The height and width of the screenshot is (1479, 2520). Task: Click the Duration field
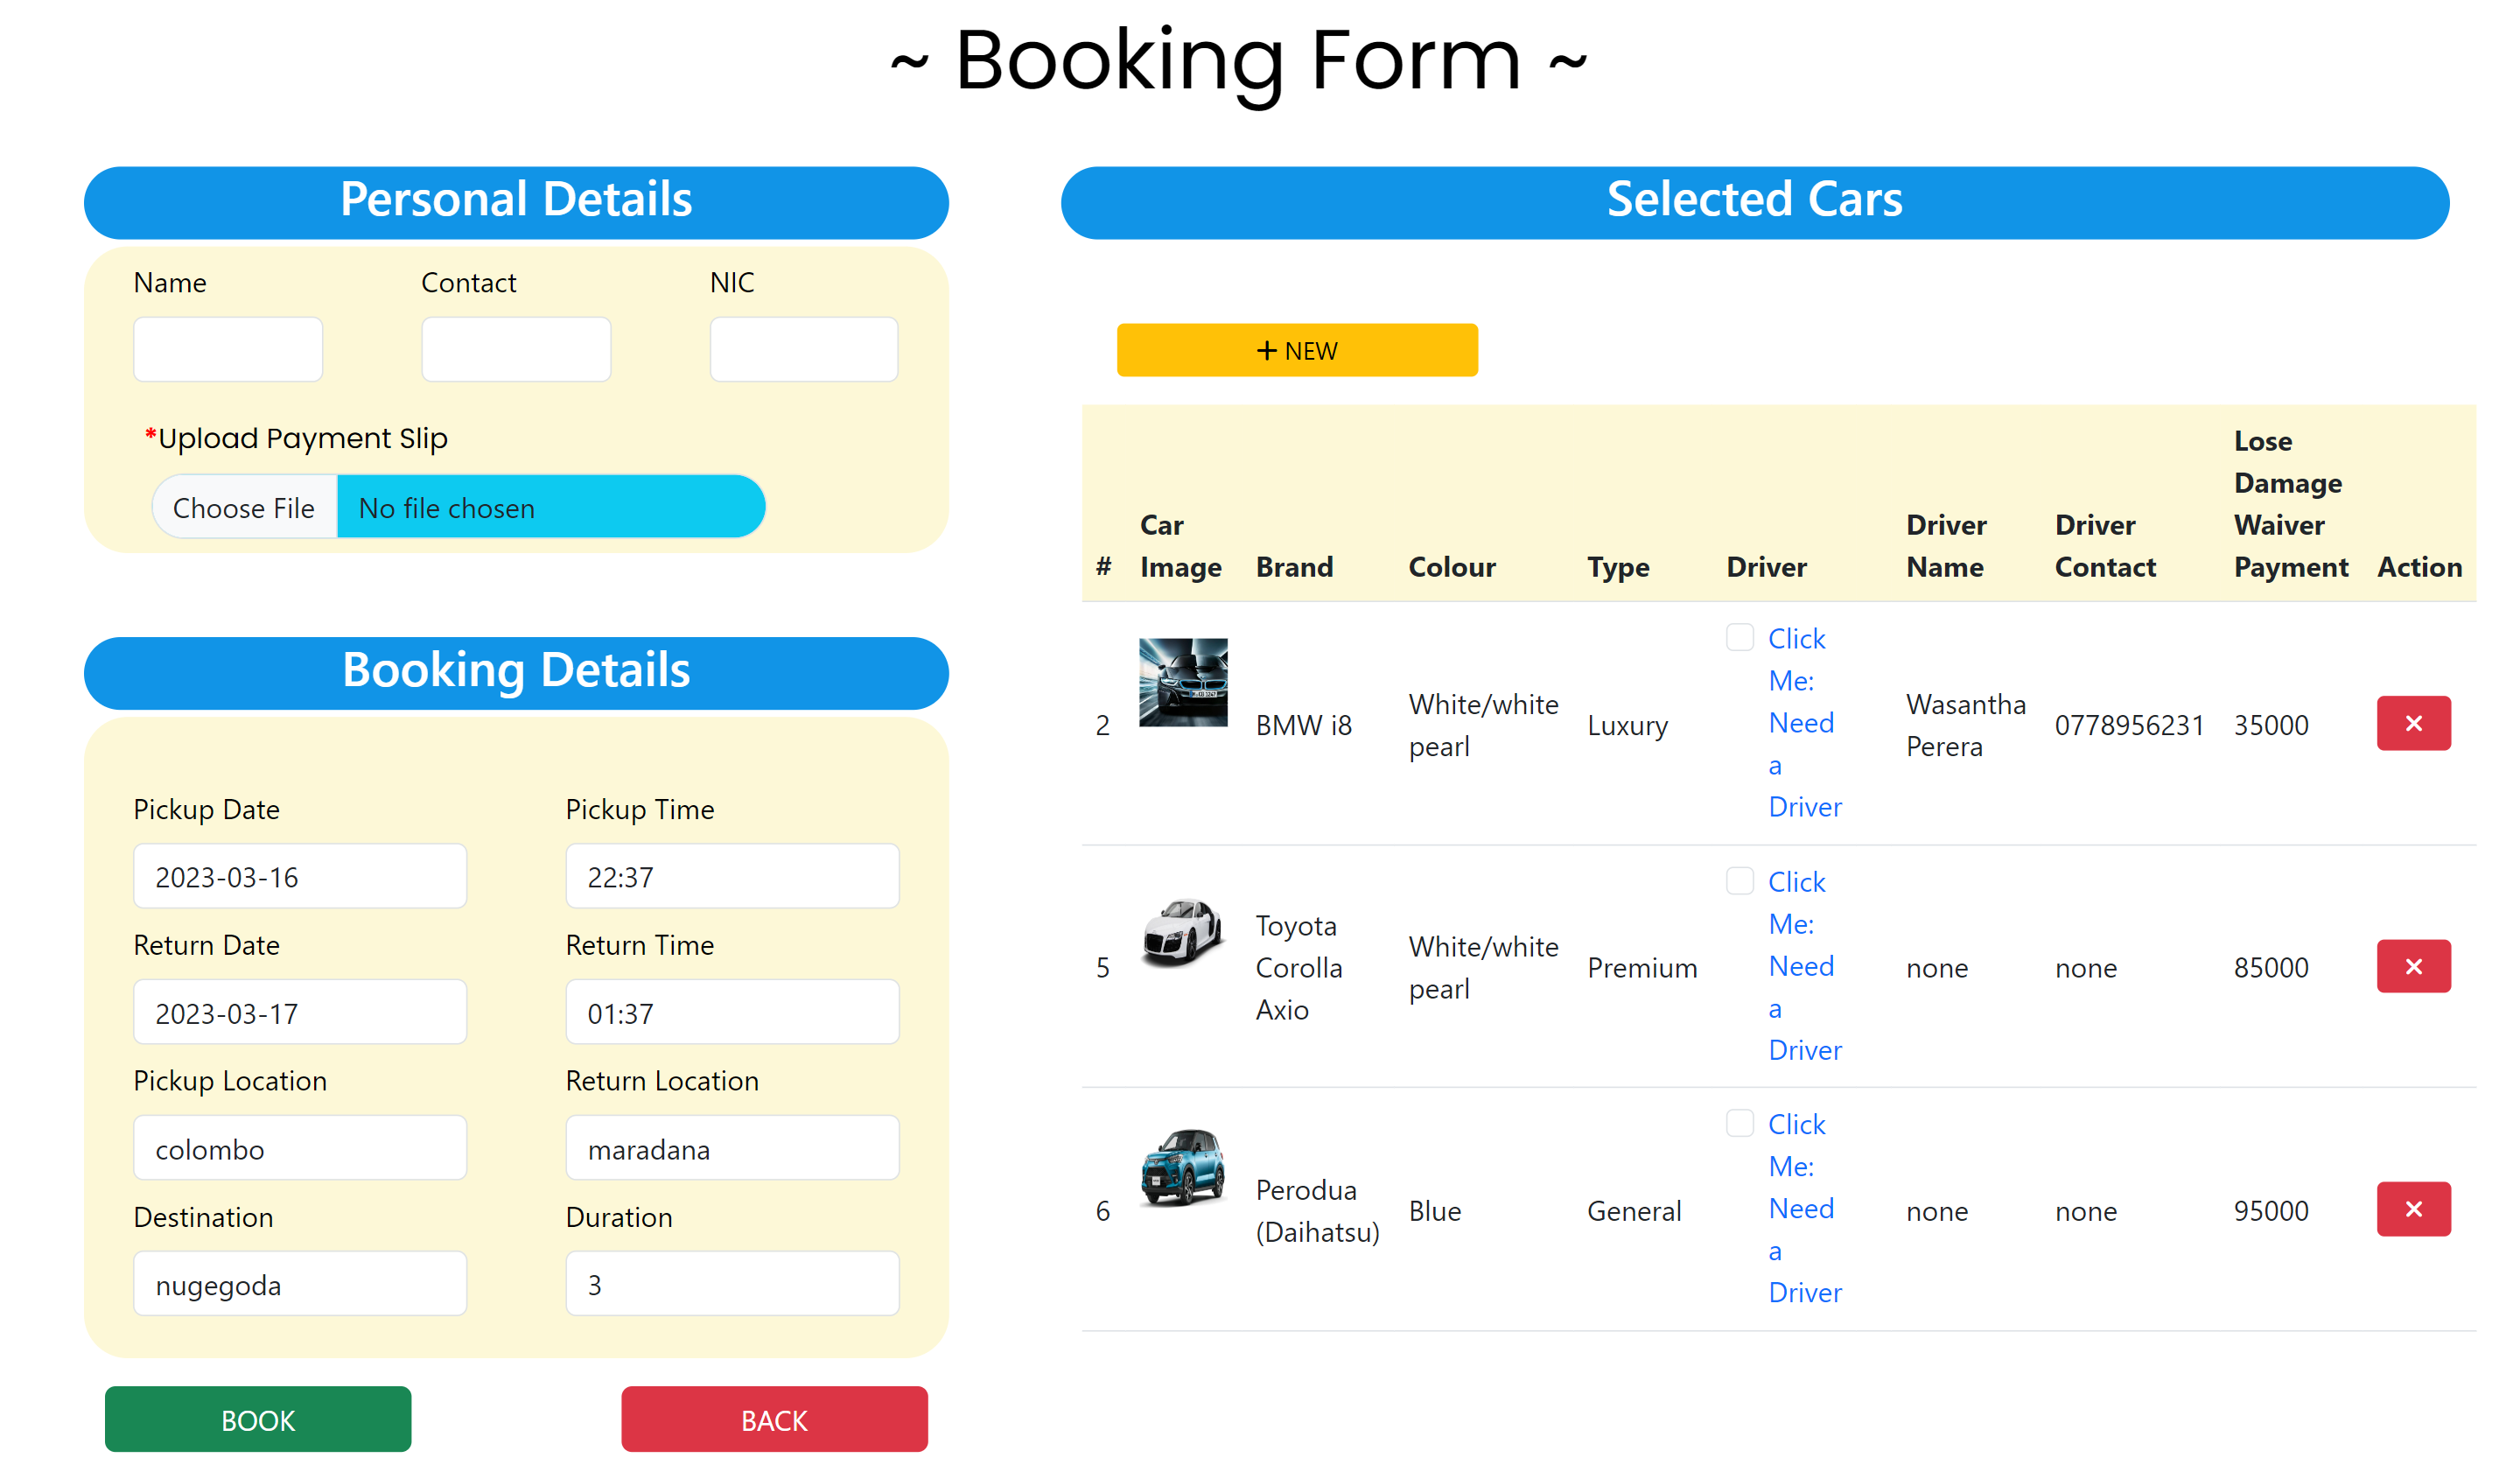(732, 1284)
